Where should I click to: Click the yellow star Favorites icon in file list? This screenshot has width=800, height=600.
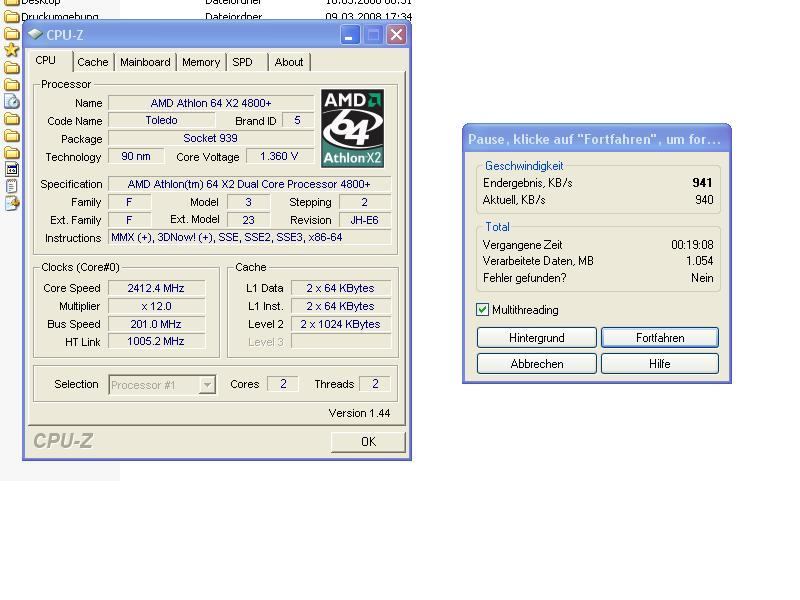(x=11, y=50)
